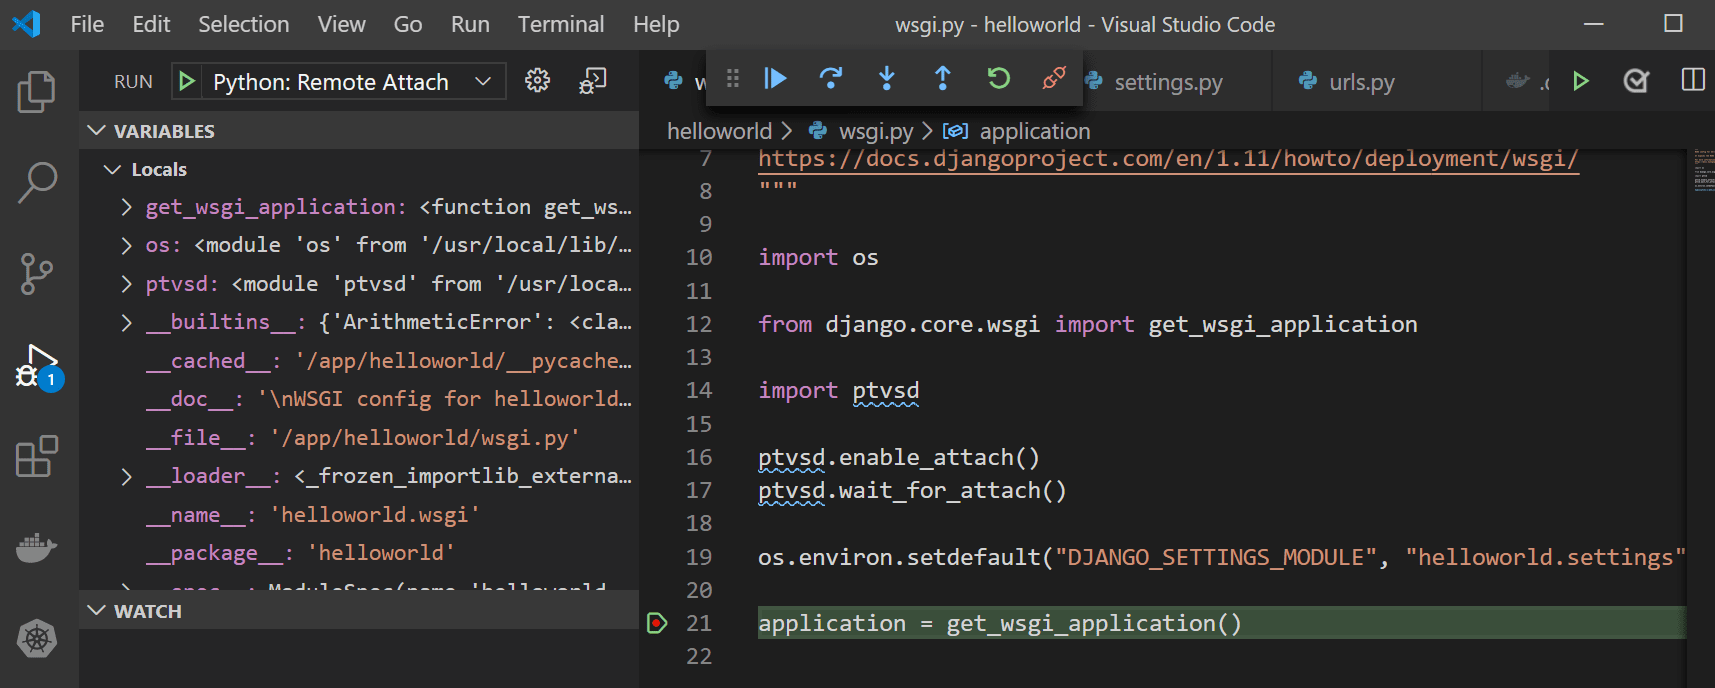Image resolution: width=1715 pixels, height=688 pixels.
Task: Click the Step Into debug arrow
Action: click(886, 78)
